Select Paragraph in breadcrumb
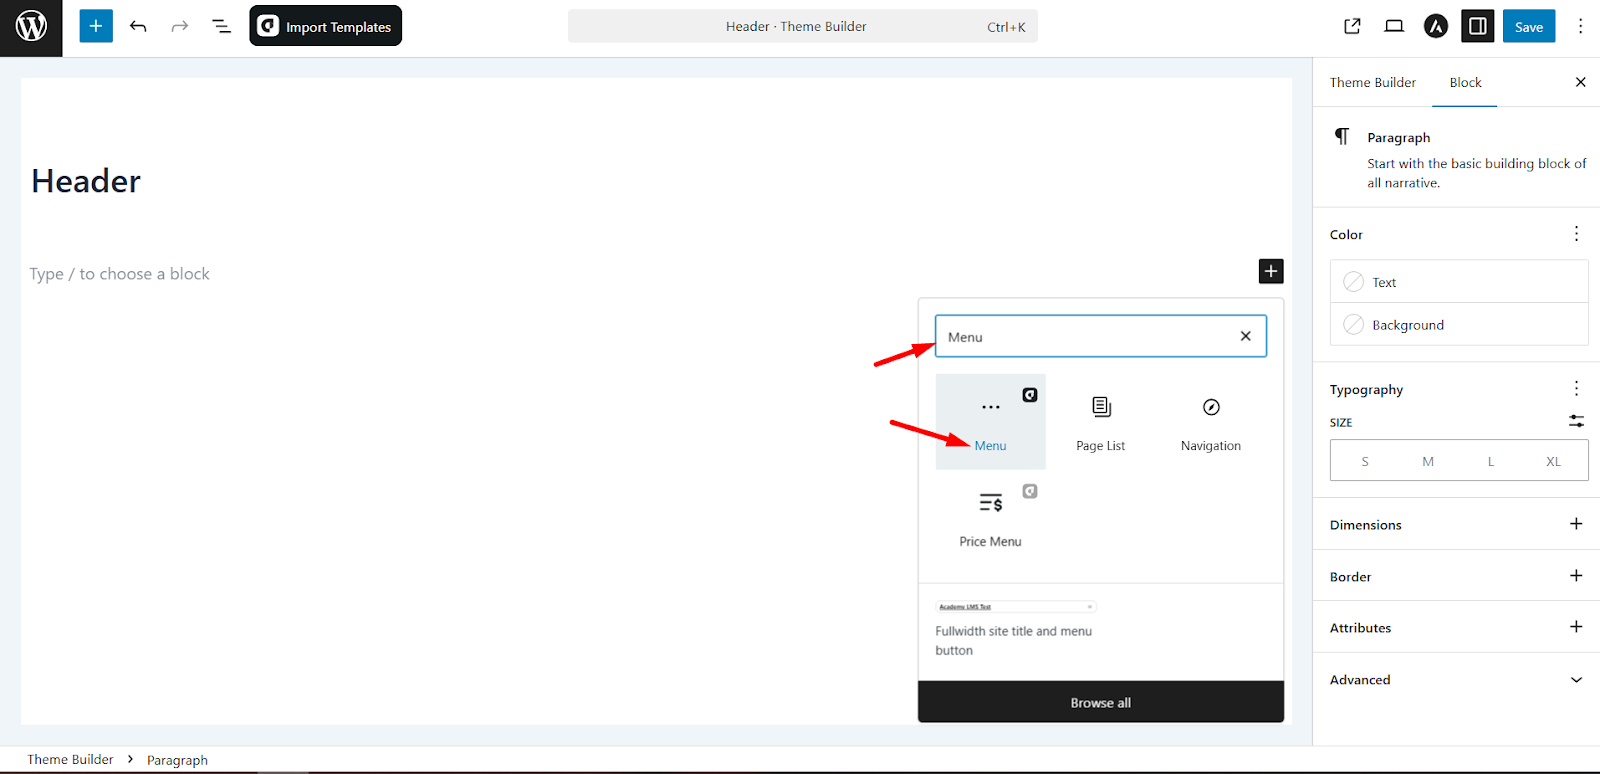Viewport: 1600px width, 774px height. click(177, 759)
